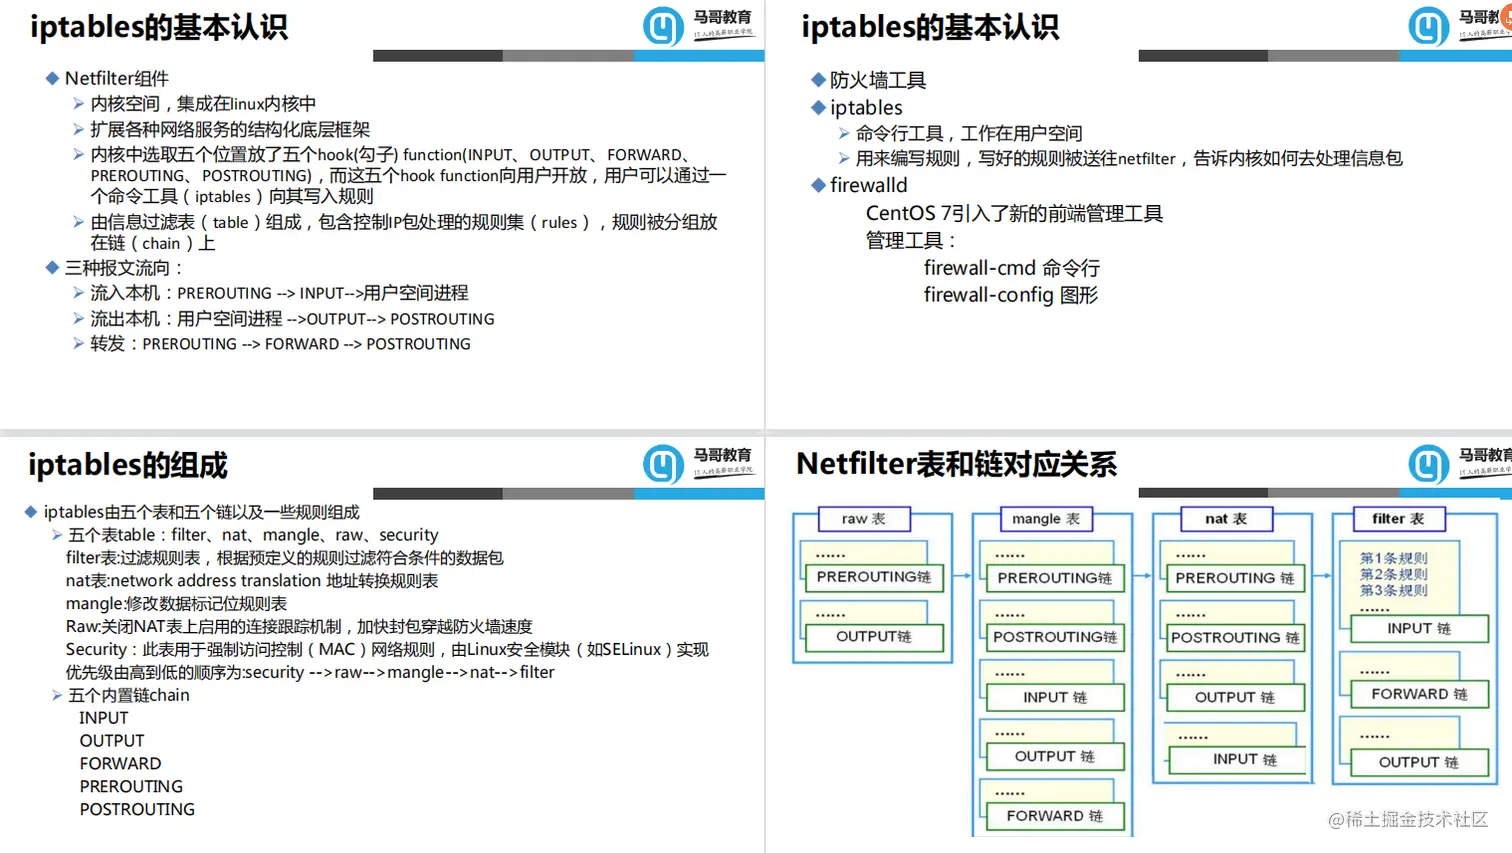Click the 优先级由高到低的顺序为 line

310,673
